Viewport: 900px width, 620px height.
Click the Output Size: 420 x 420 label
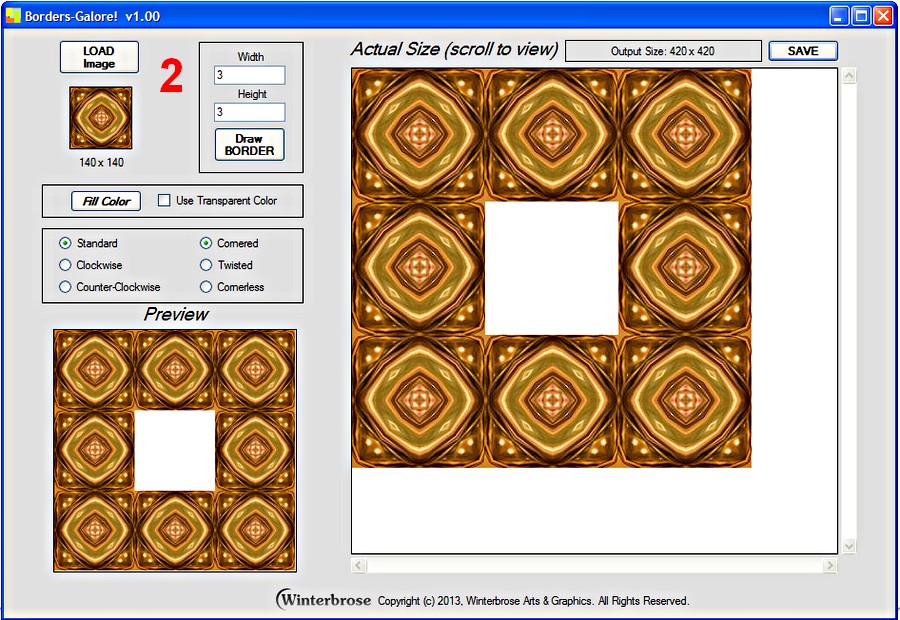(663, 51)
